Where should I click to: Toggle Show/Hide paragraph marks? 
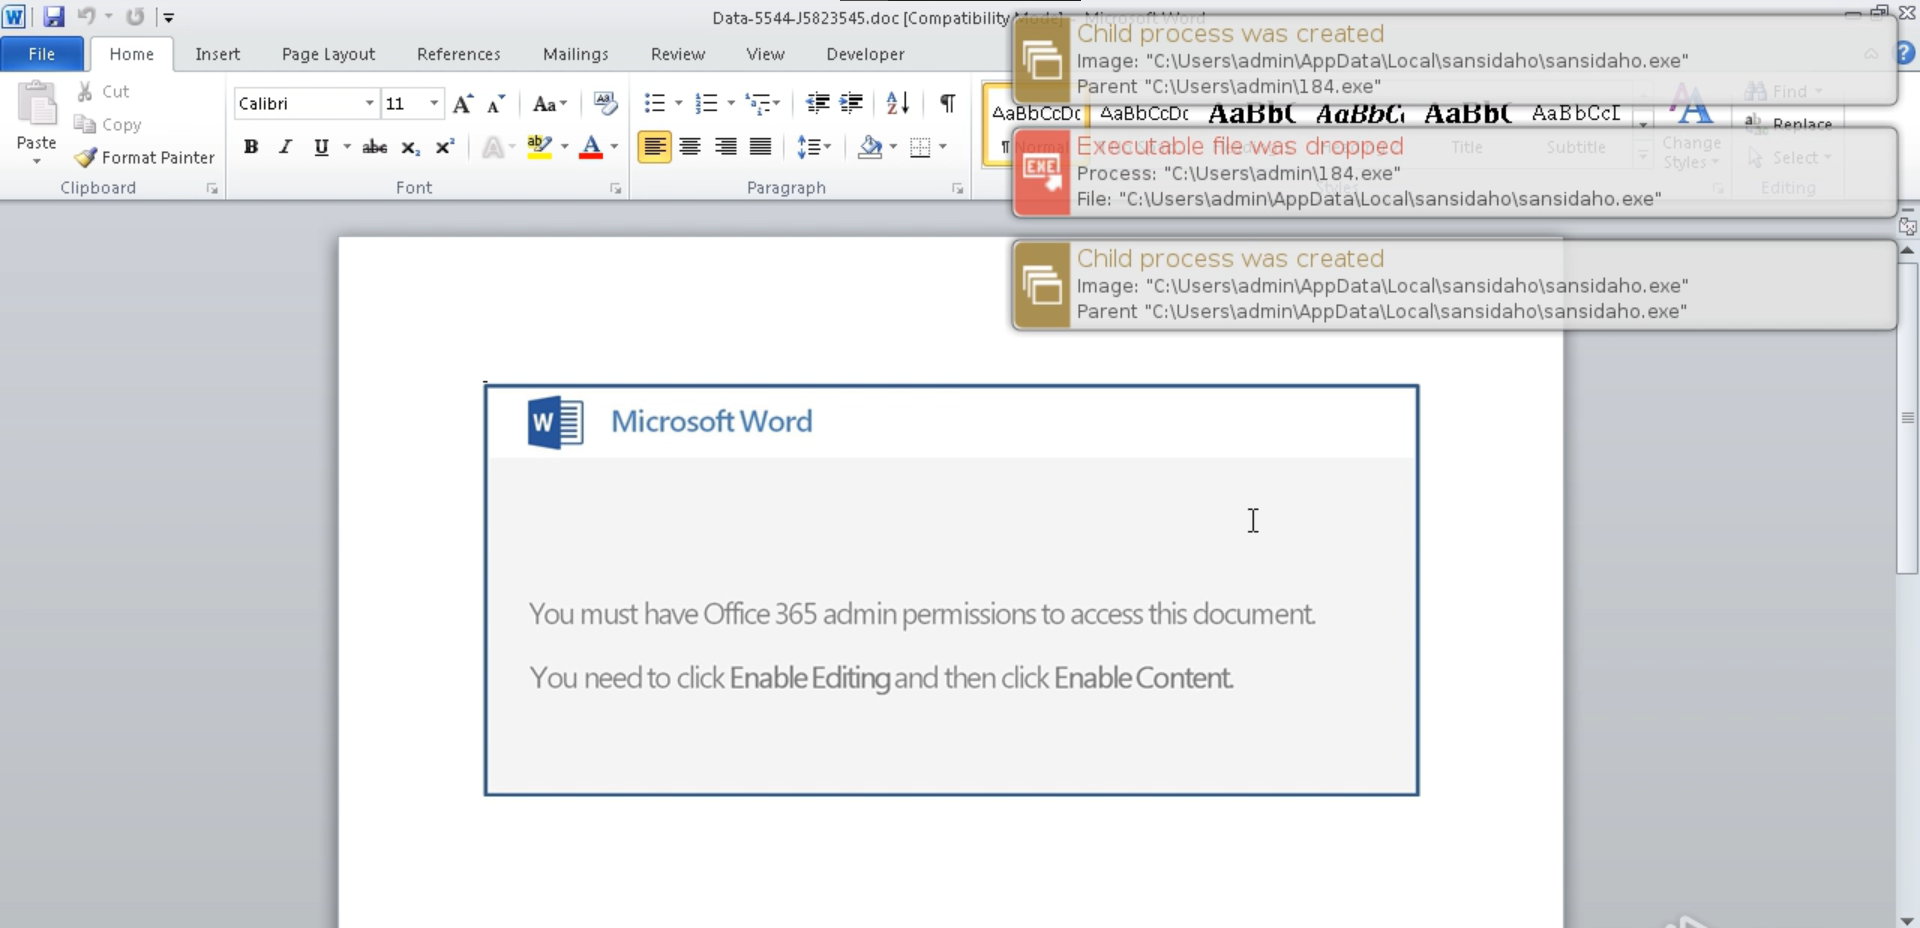pyautogui.click(x=947, y=103)
